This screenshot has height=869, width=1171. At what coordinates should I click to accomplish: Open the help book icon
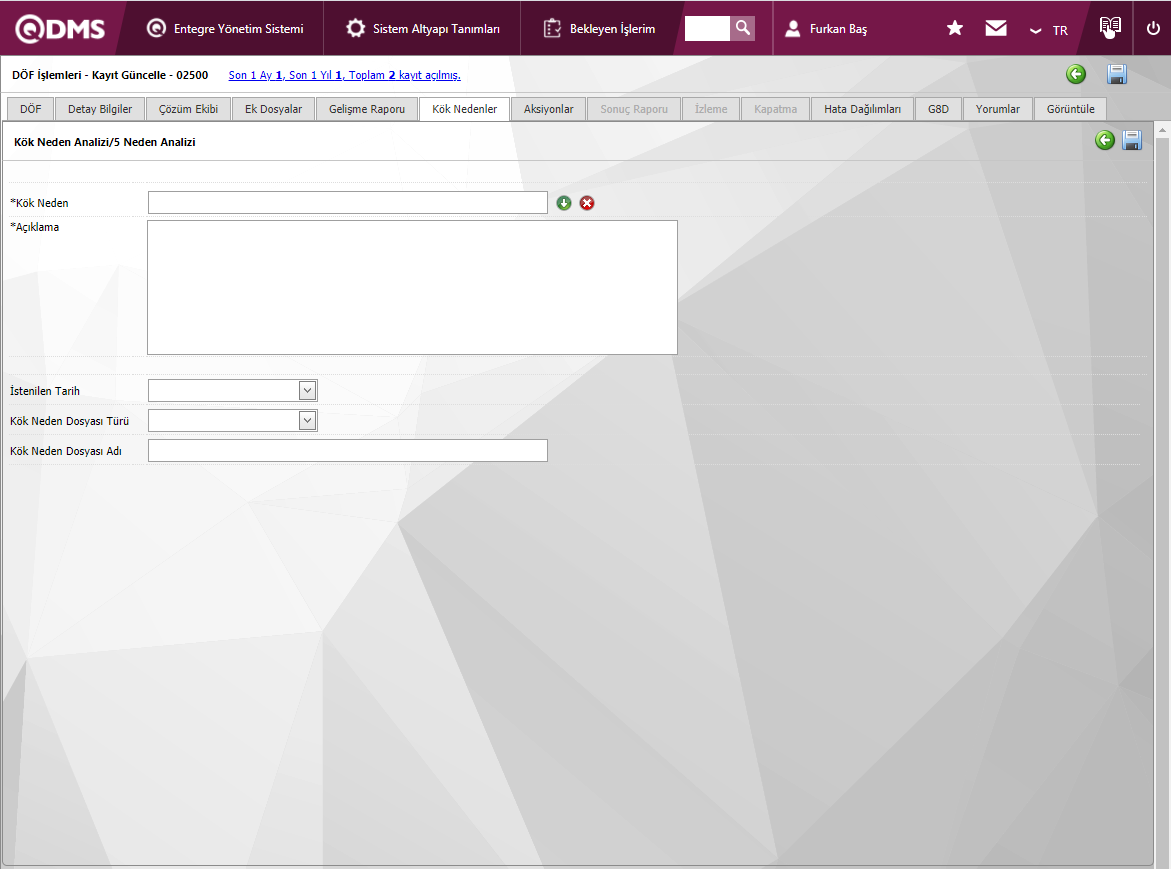click(x=1110, y=28)
